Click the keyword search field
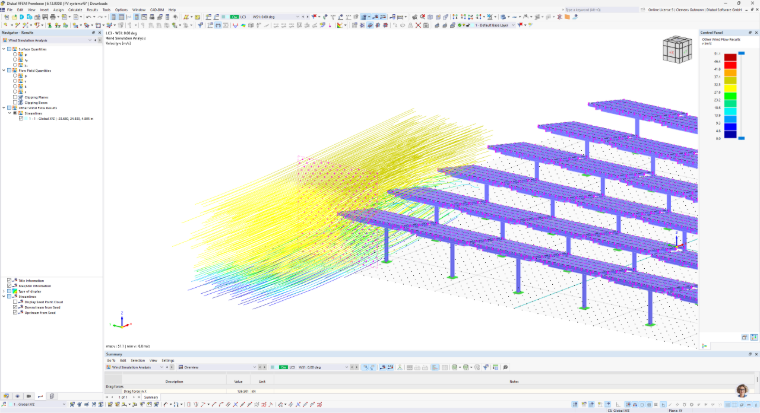 coord(600,10)
